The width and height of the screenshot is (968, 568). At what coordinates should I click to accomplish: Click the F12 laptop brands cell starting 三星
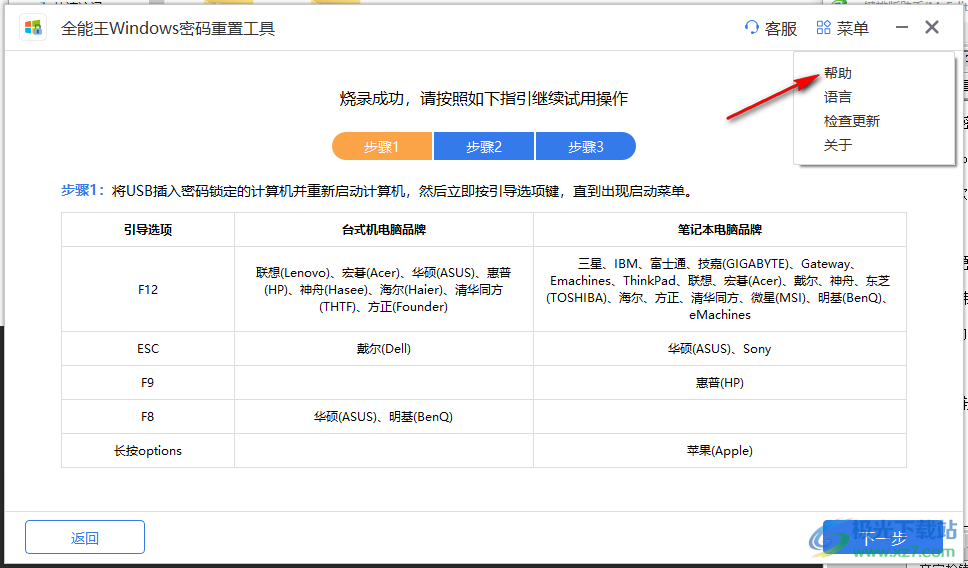point(720,290)
